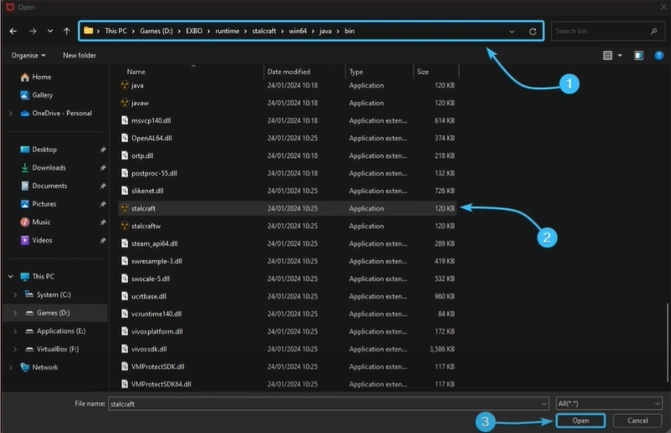The image size is (671, 433).
Task: Select the vivoxsdk.dll file icon
Action: coord(125,349)
